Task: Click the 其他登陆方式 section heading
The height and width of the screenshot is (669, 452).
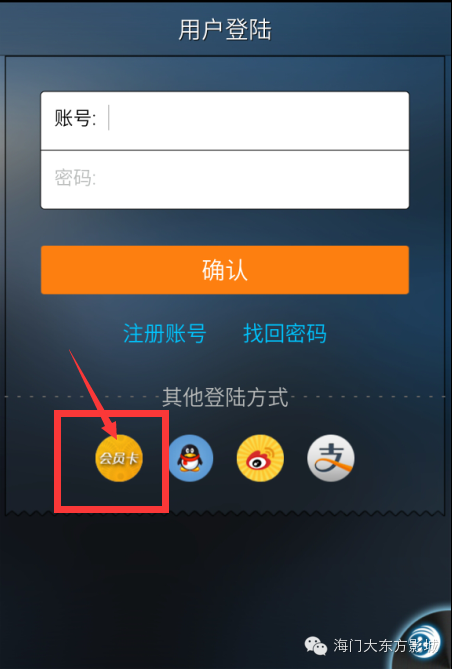Action: 225,397
